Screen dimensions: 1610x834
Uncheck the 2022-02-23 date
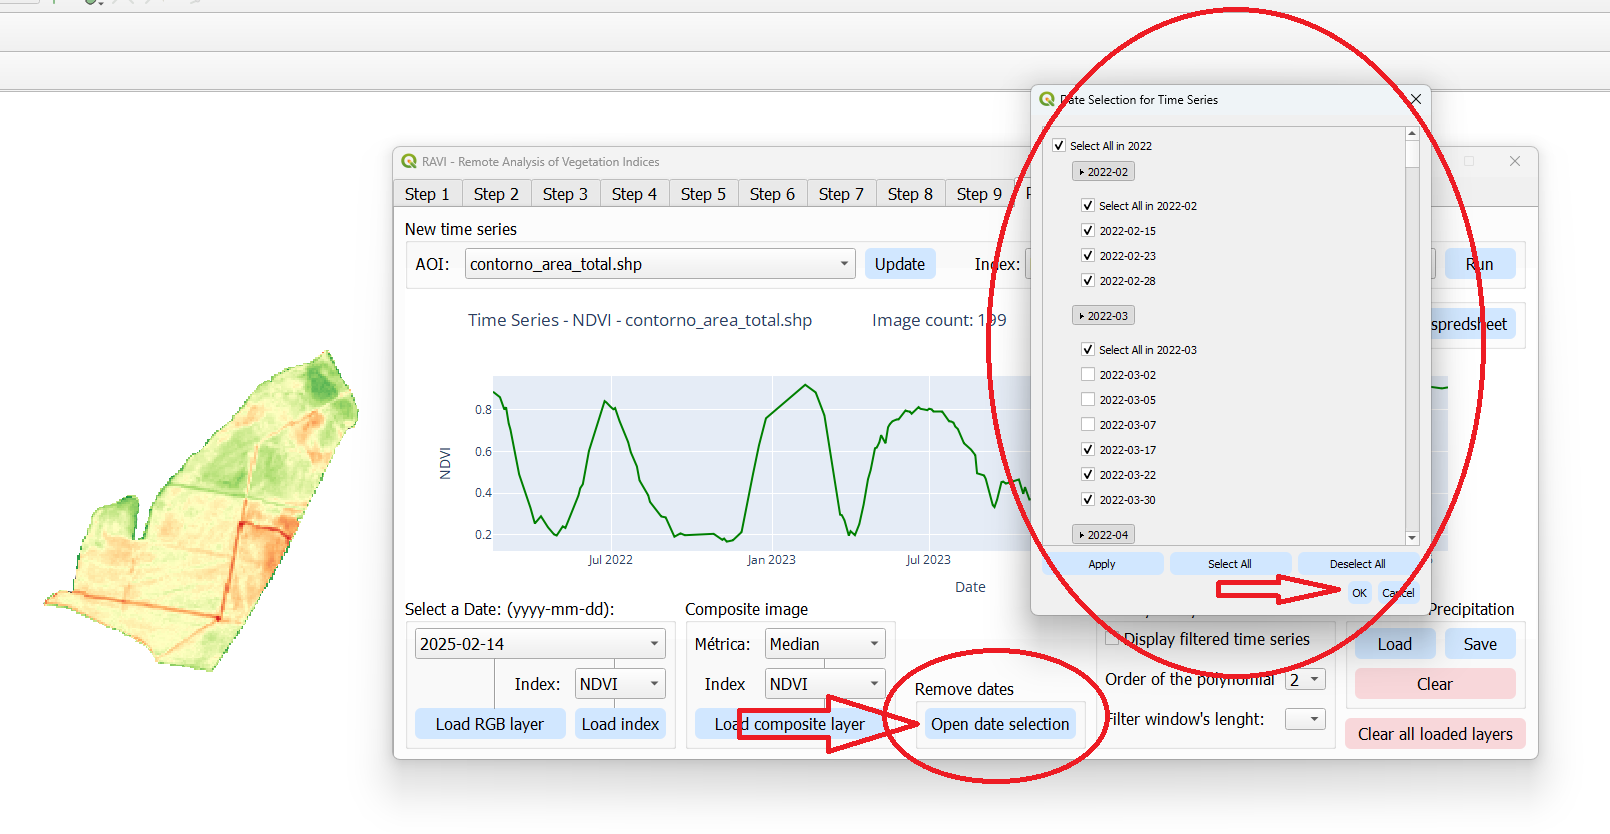point(1088,256)
